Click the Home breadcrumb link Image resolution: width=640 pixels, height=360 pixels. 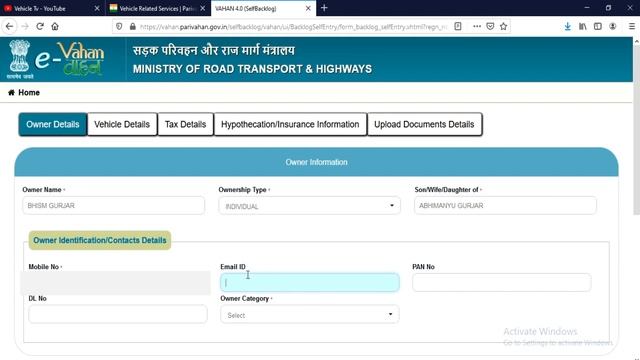(x=29, y=93)
